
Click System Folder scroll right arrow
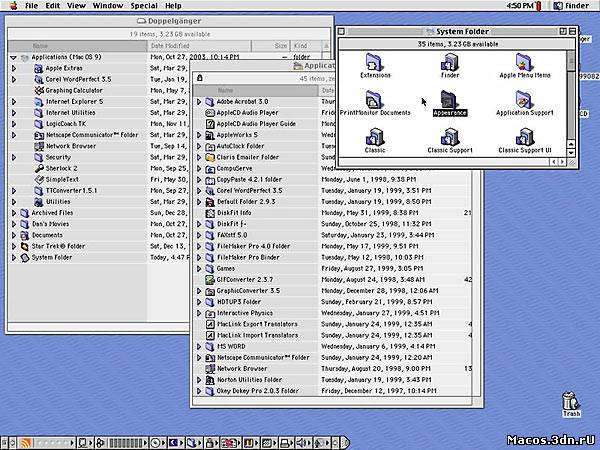(x=562, y=162)
